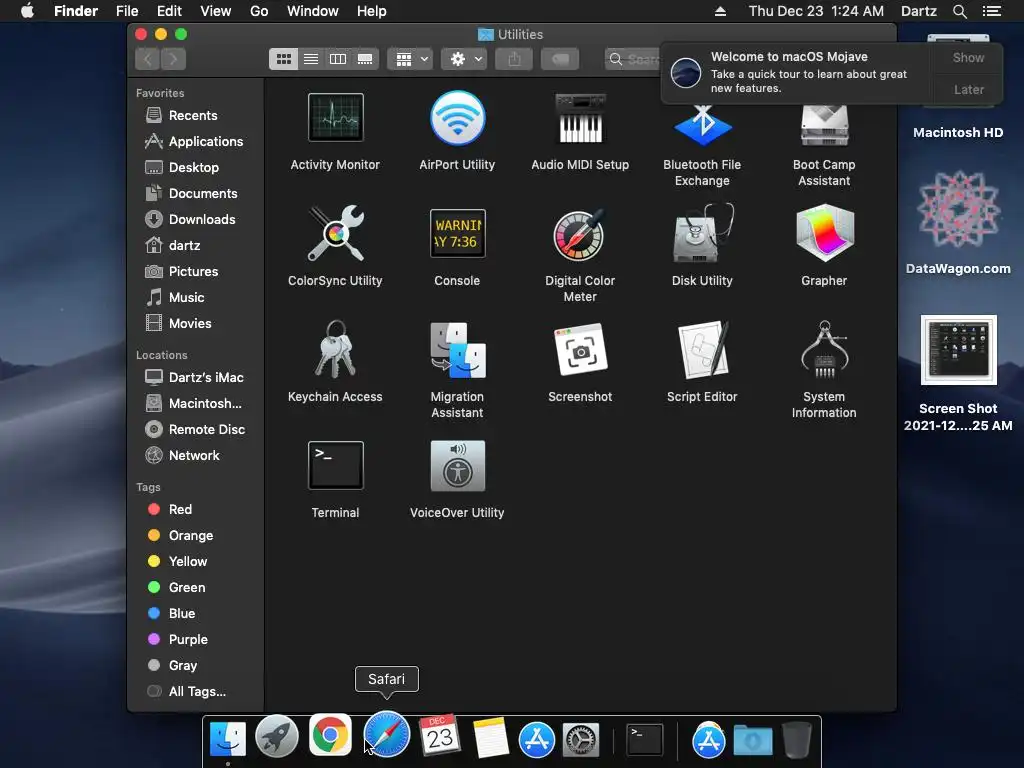Open Google Chrome from the Dock

pyautogui.click(x=330, y=735)
